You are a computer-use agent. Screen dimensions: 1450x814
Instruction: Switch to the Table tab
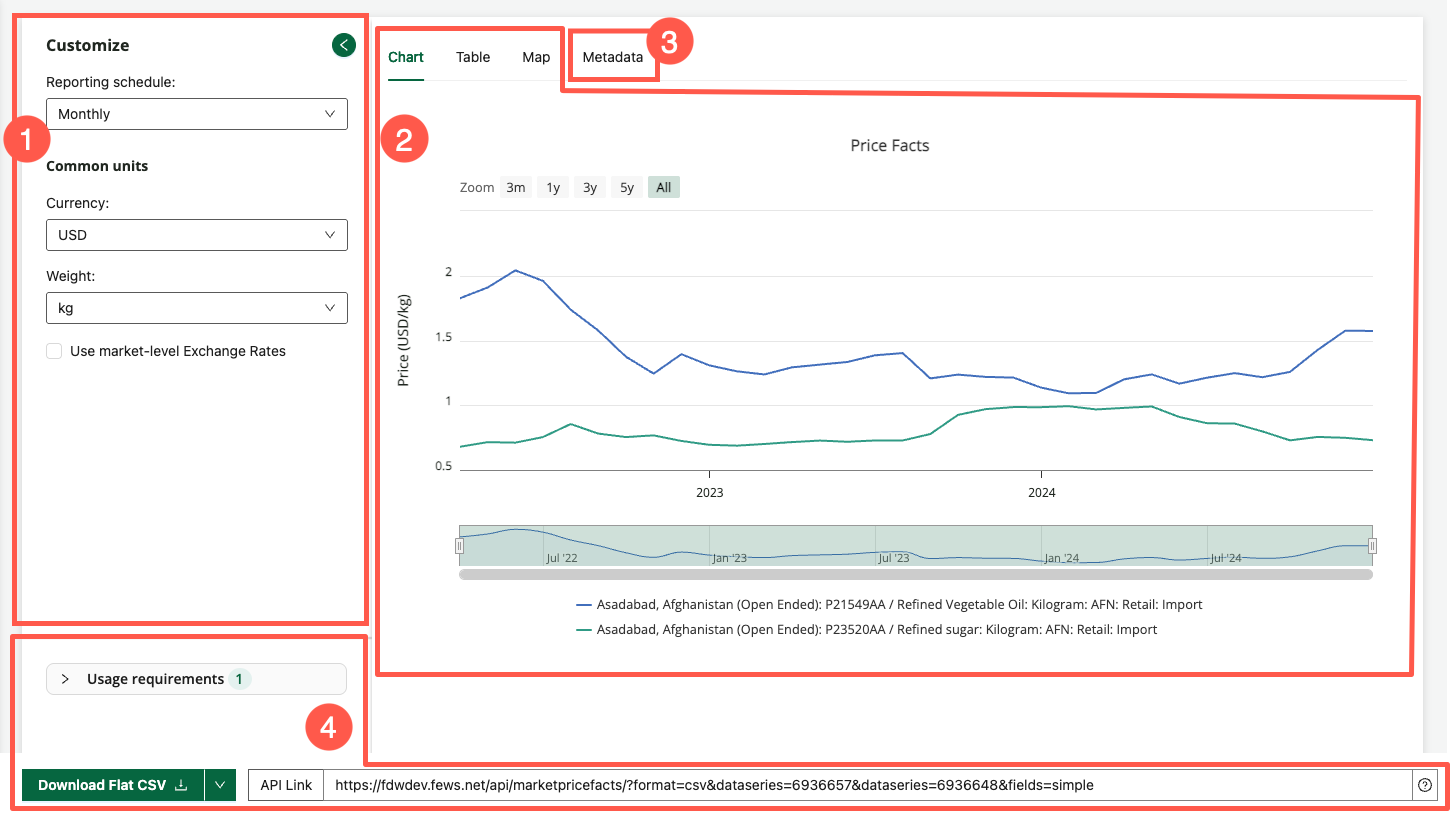click(472, 57)
